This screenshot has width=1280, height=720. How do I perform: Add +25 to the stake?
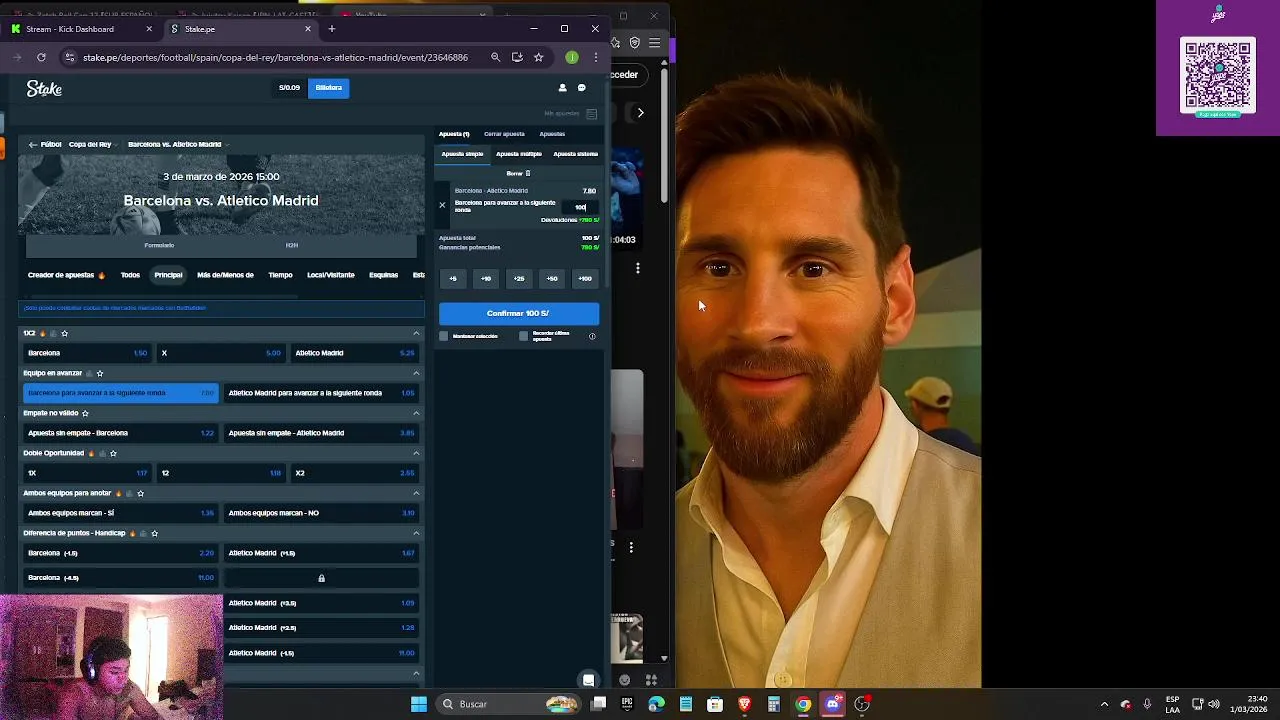click(x=519, y=279)
